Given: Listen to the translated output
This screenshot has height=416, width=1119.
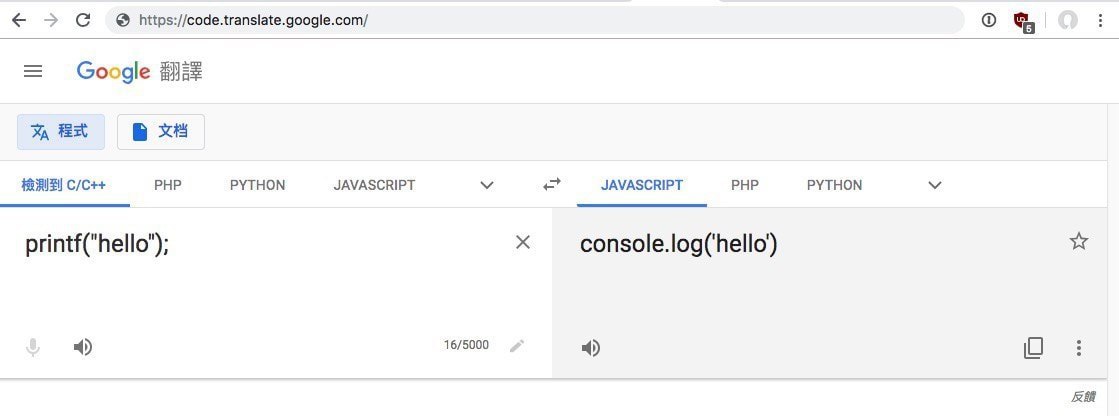Looking at the screenshot, I should 591,348.
